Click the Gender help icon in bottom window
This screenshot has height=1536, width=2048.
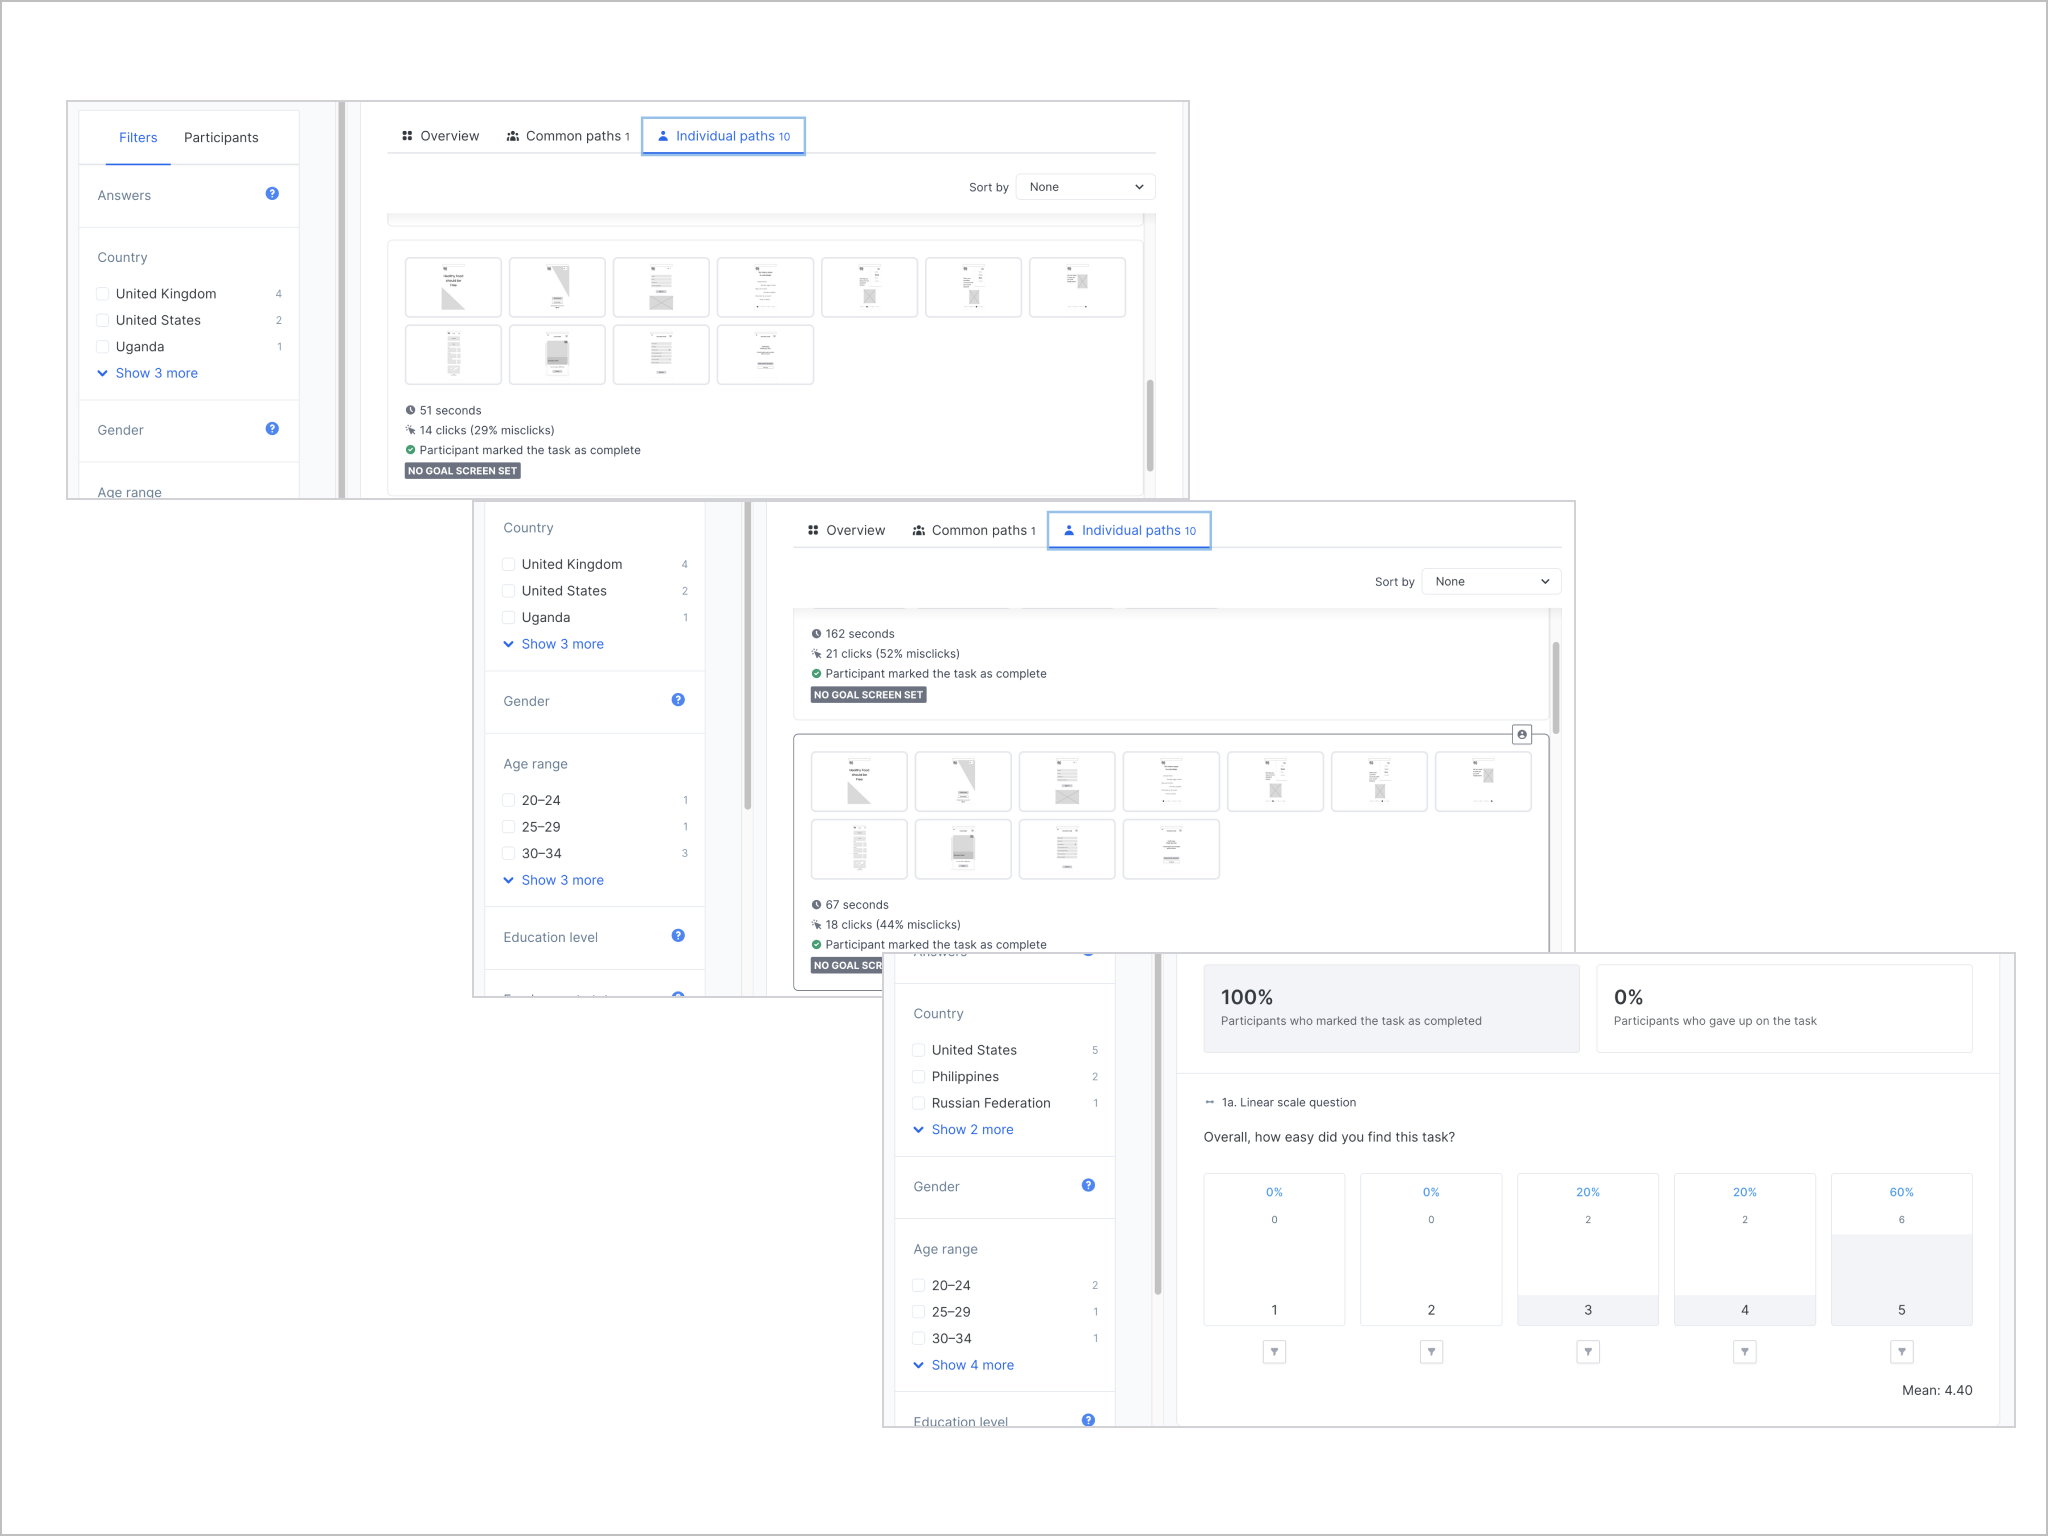point(1088,1185)
